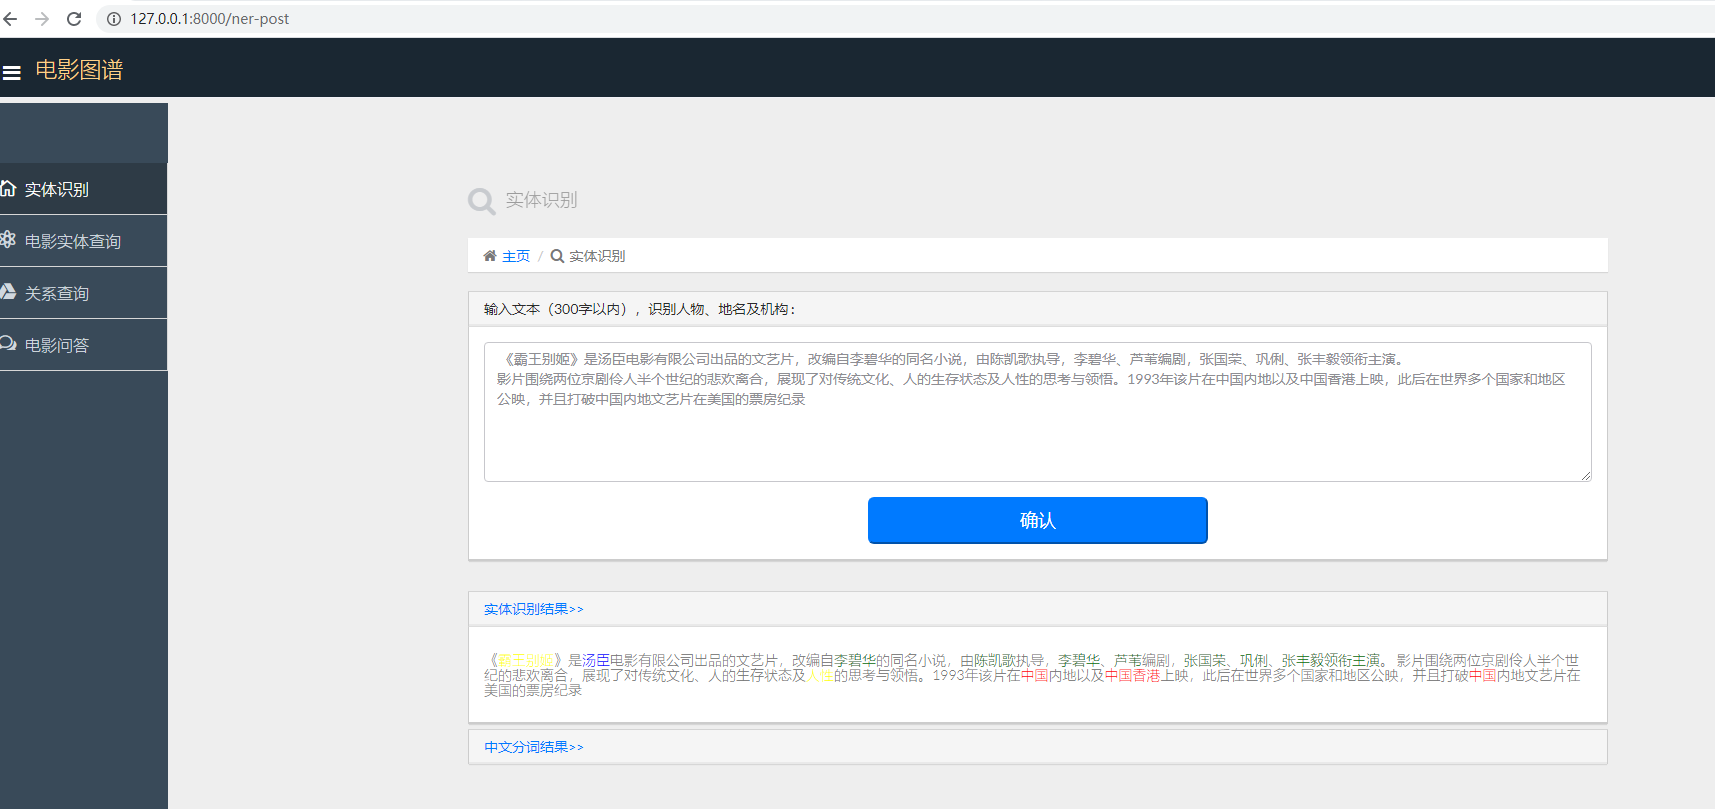Viewport: 1715px width, 809px height.
Task: Open 实体识别 in the sidebar
Action: tap(83, 189)
